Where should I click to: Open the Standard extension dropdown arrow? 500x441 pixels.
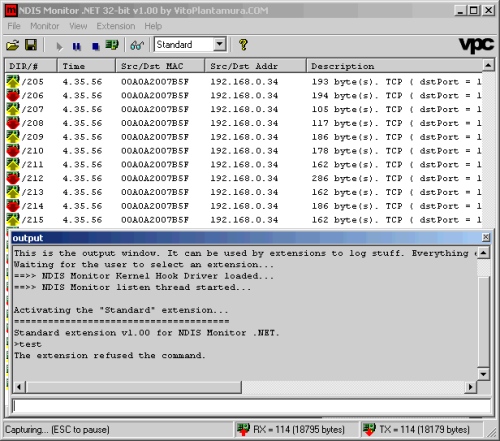tap(220, 44)
